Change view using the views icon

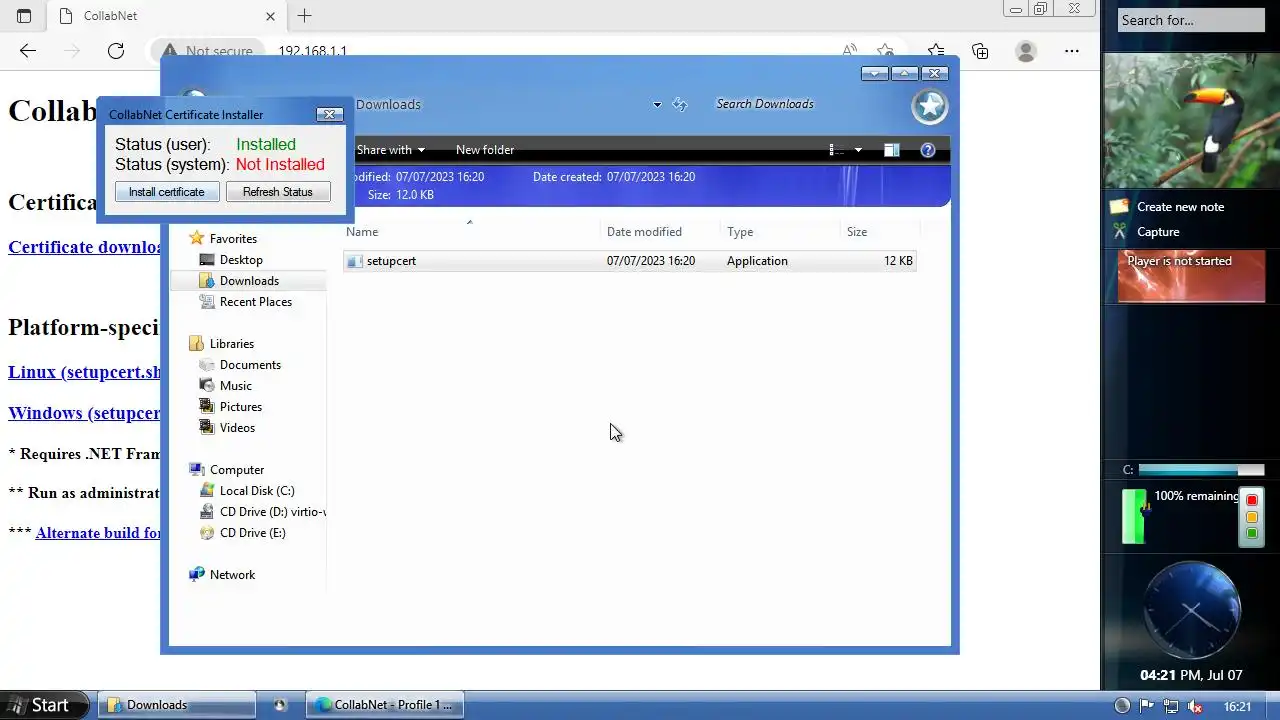837,150
